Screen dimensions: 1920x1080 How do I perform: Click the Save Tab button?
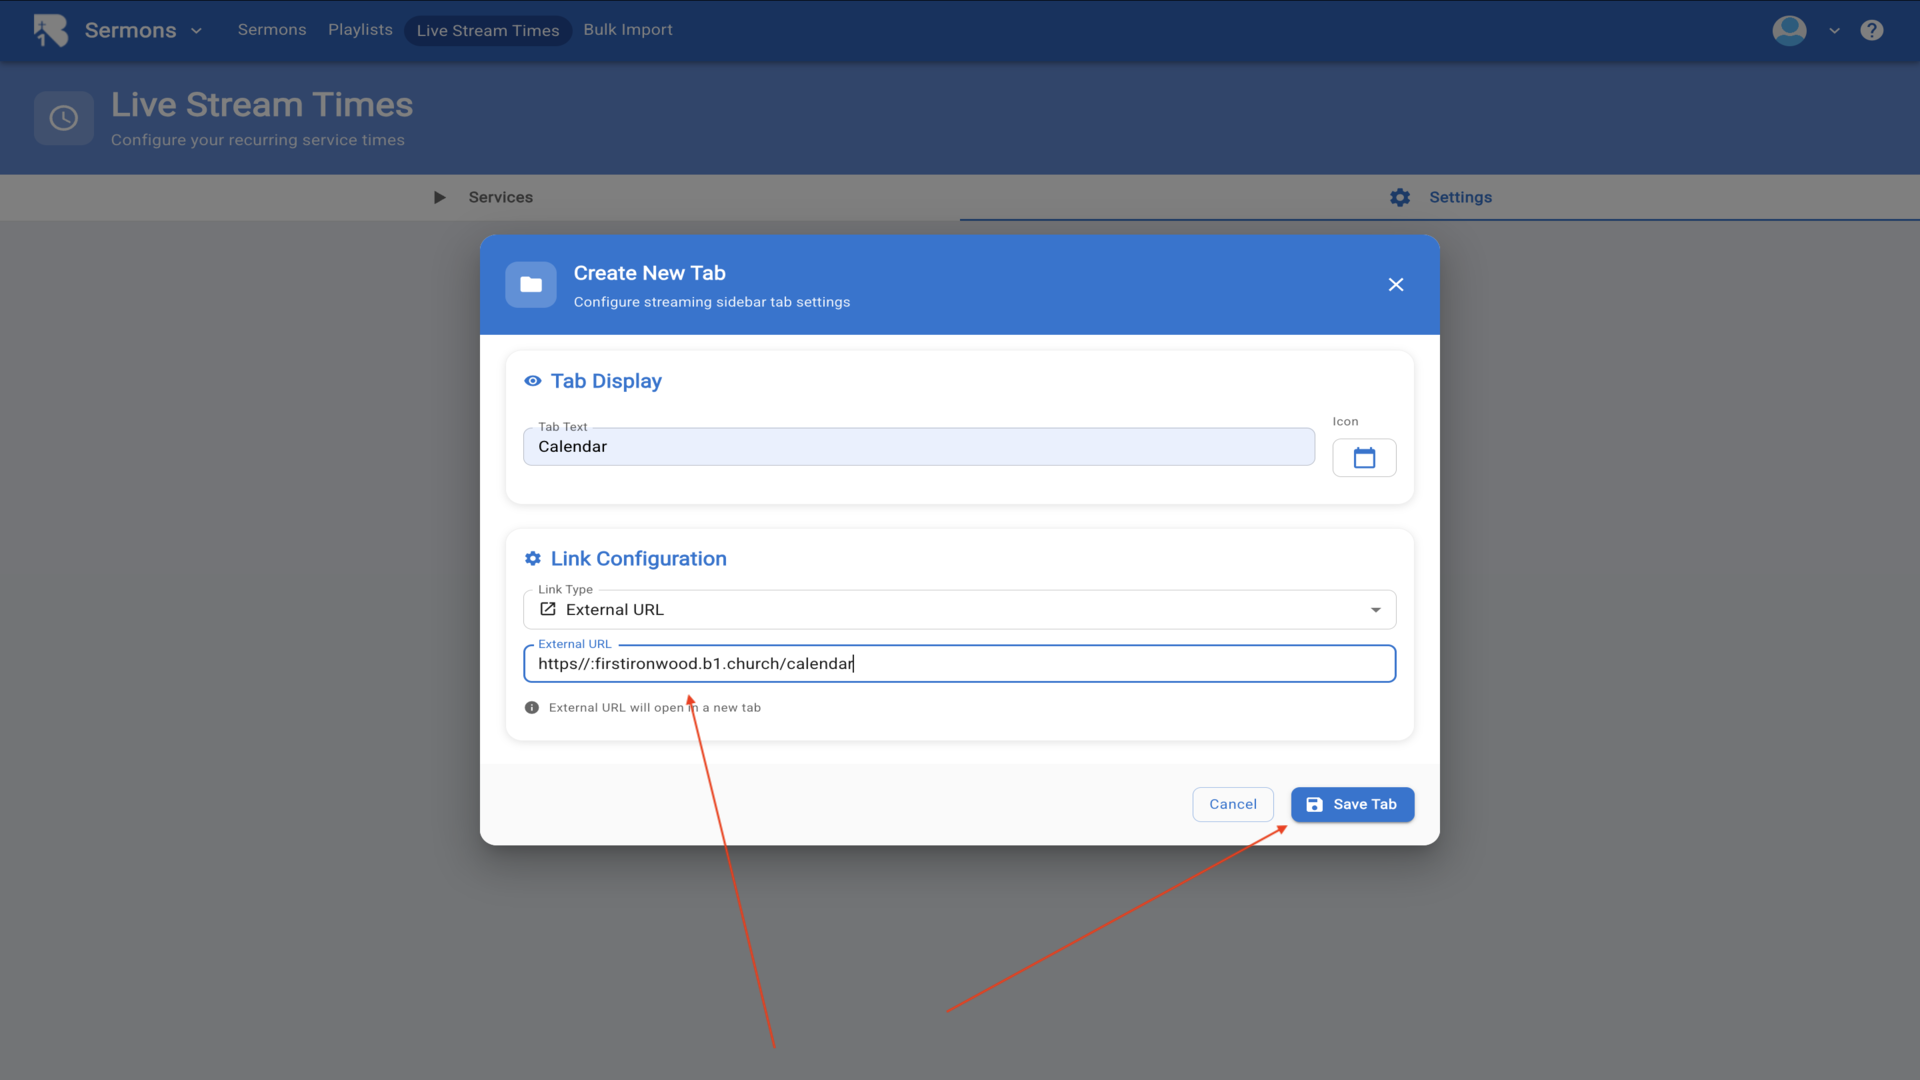[x=1351, y=805]
